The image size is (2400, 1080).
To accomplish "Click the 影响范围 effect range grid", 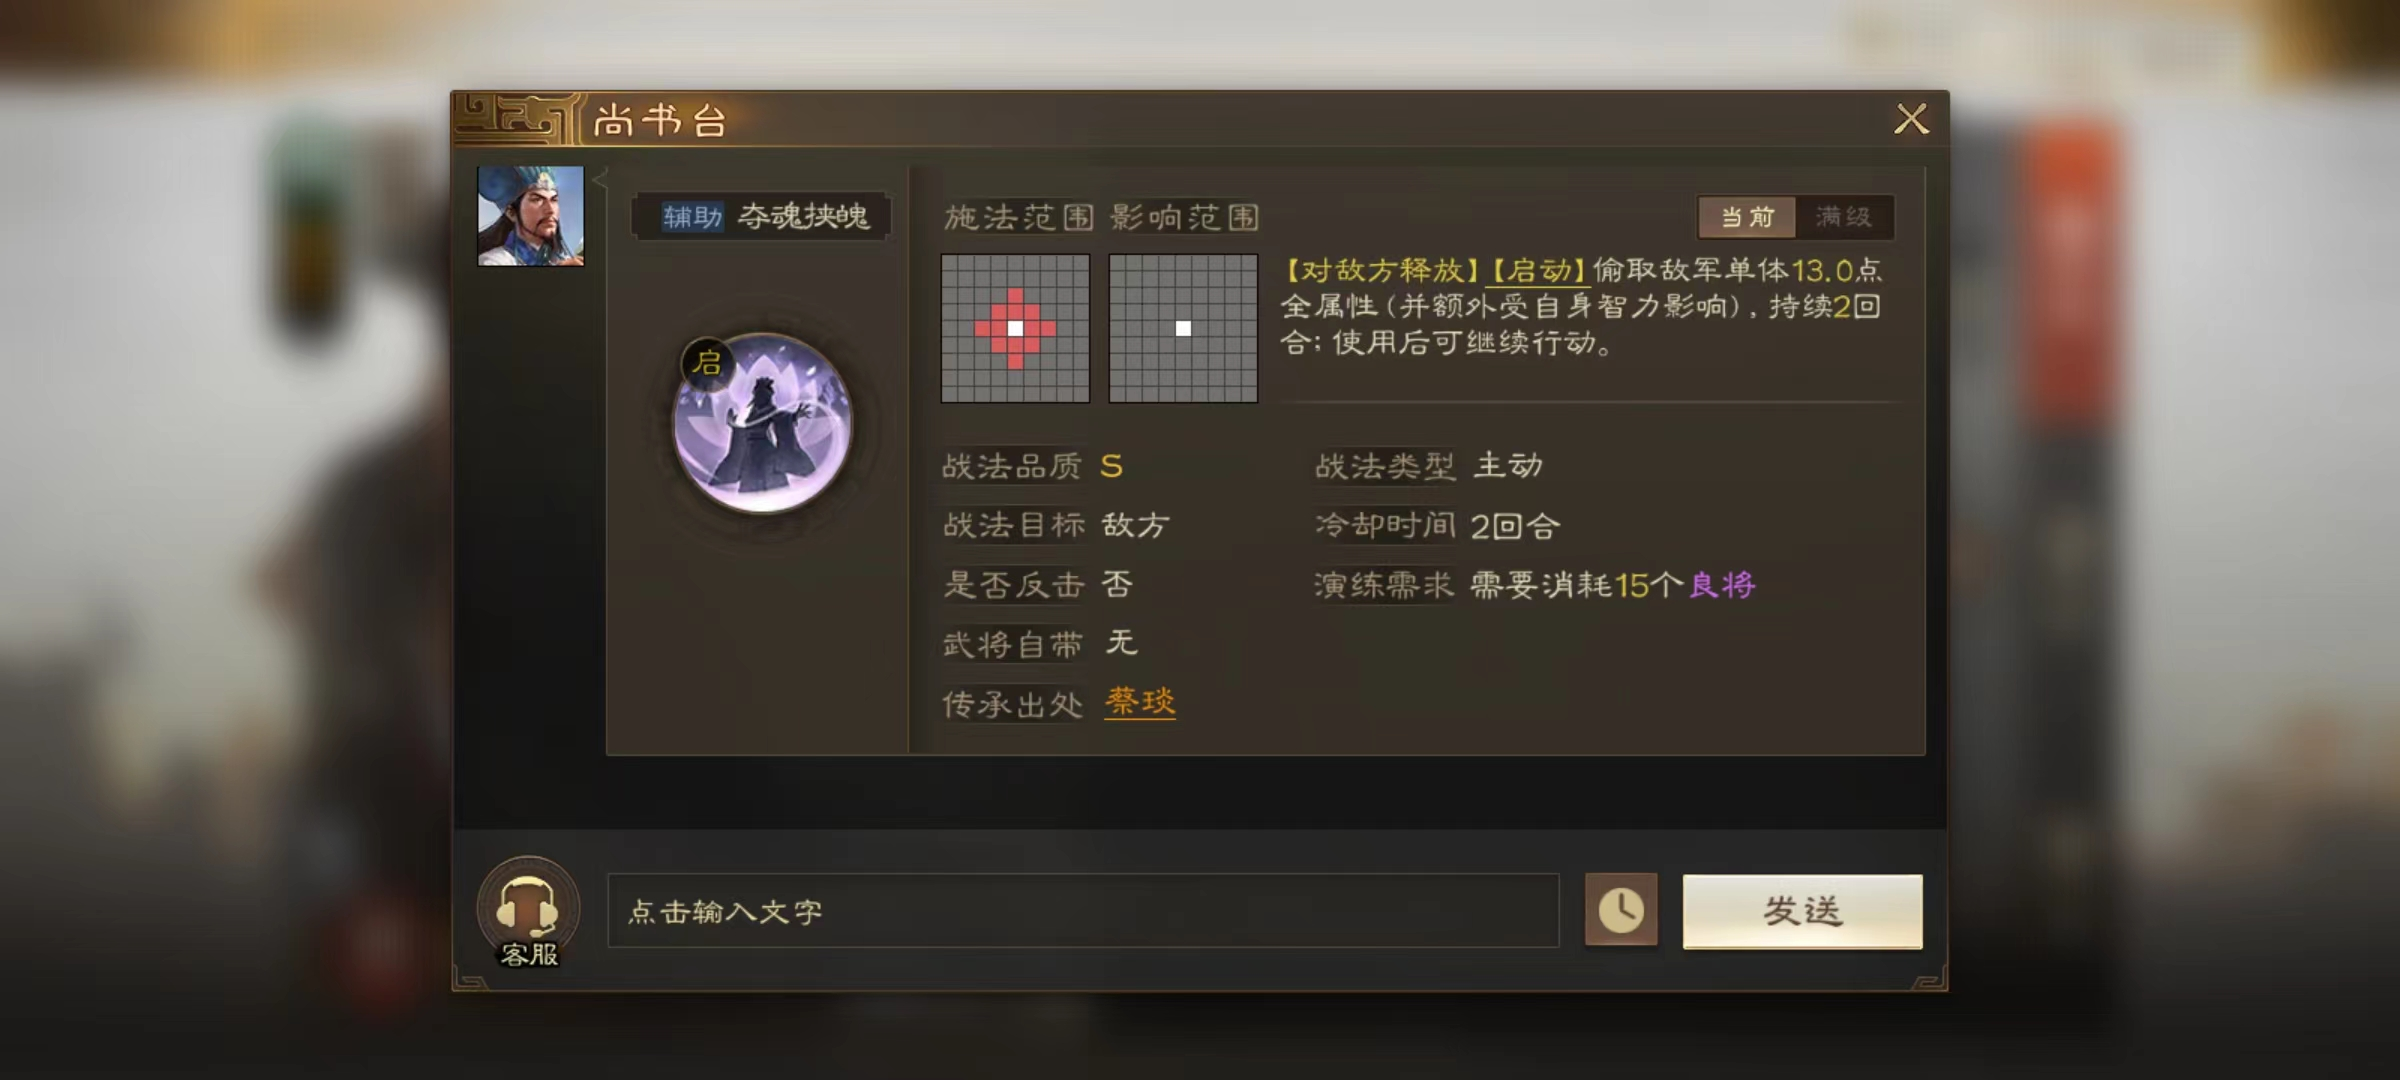I will pos(1183,328).
